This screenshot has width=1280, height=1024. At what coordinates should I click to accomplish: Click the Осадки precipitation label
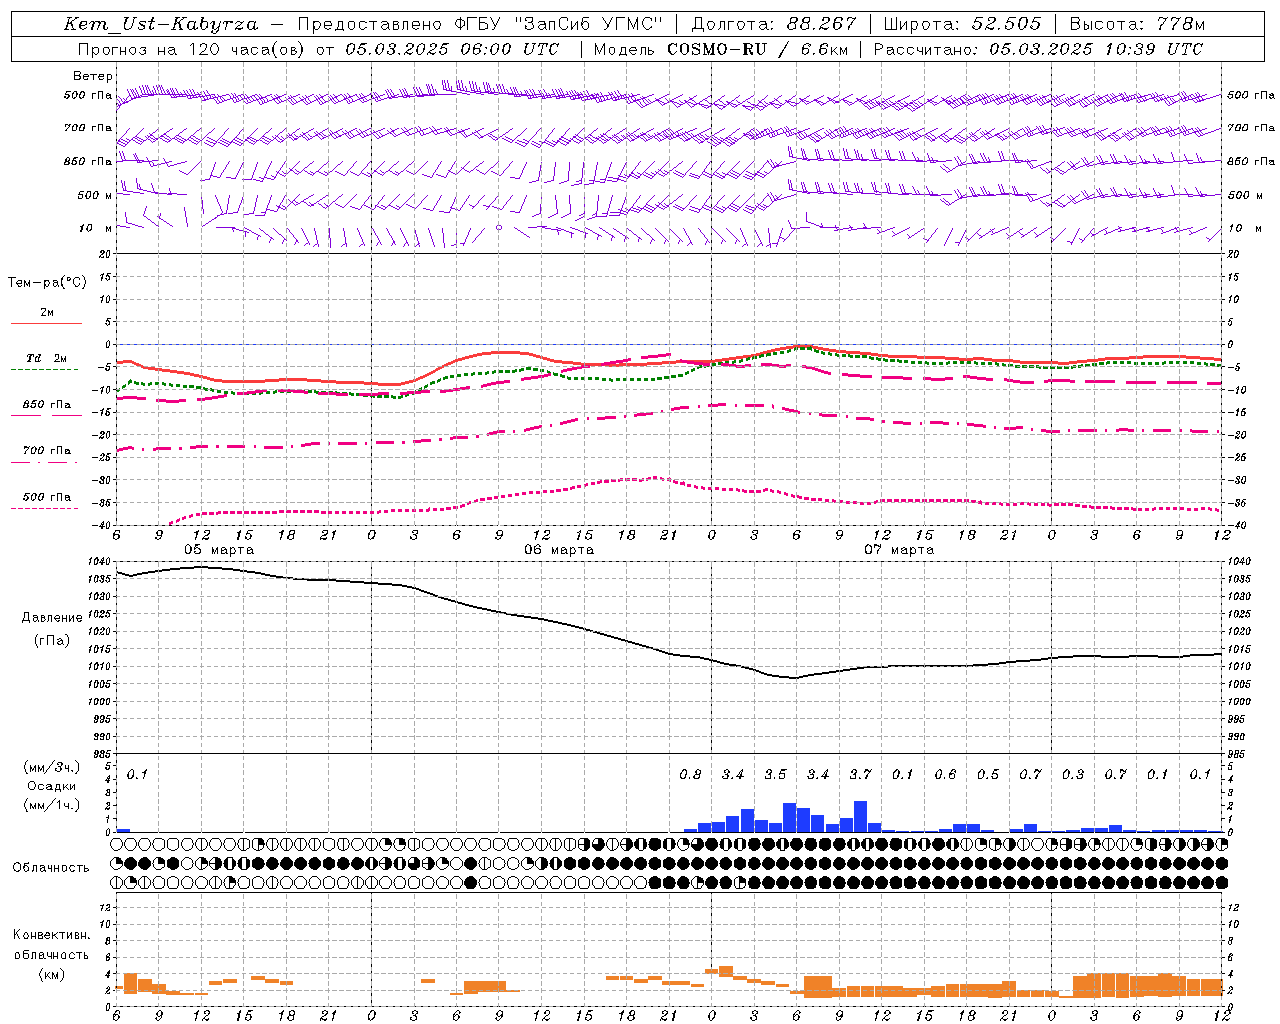(x=50, y=786)
